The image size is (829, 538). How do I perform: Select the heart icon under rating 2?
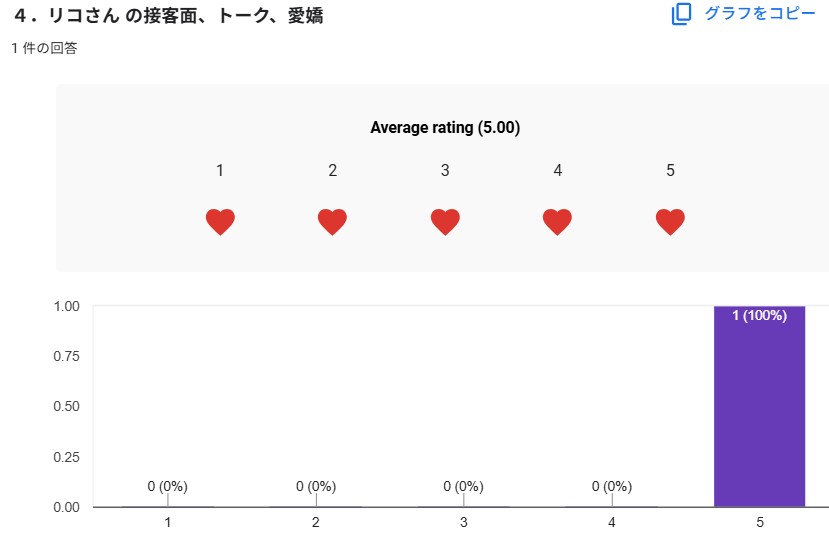click(332, 222)
